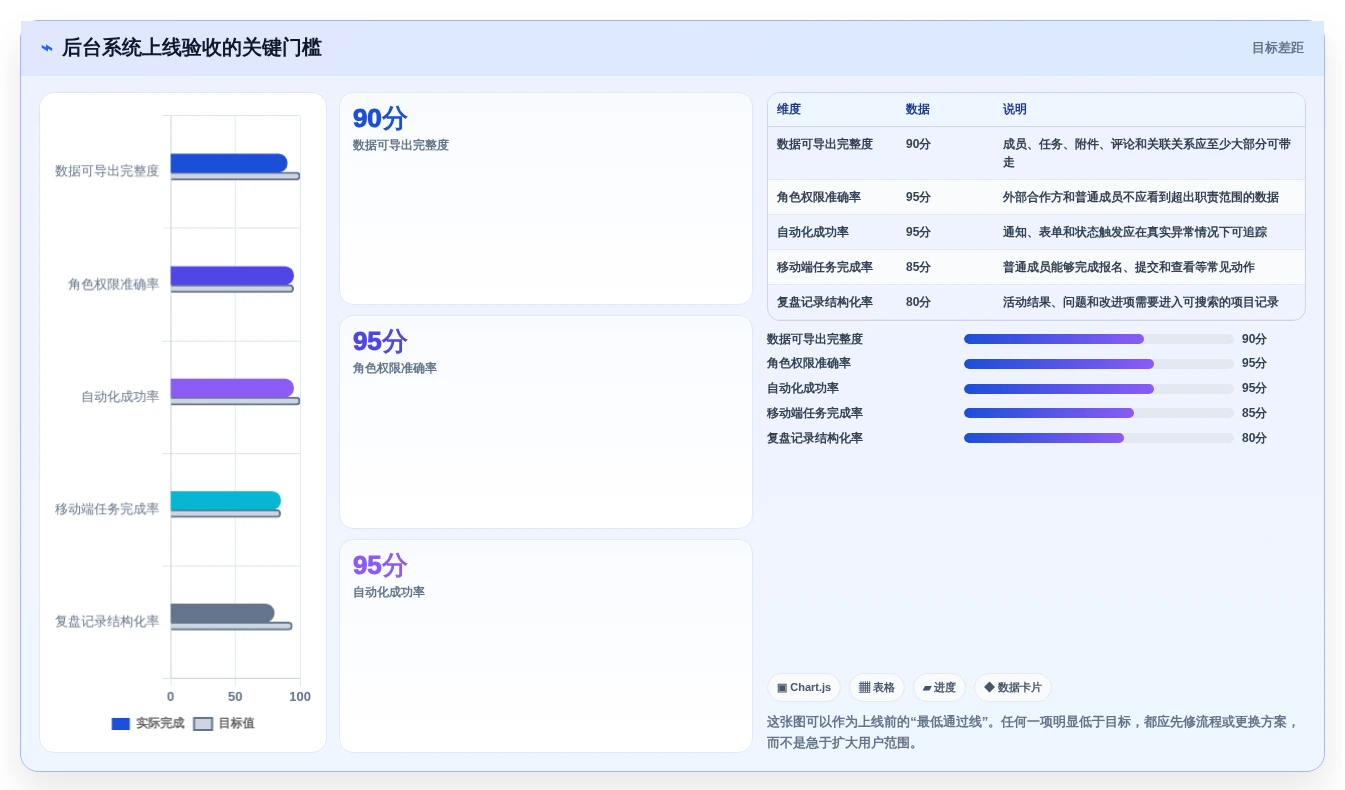
Task: Click chart axis label 移动端任务完成率
Action: pyautogui.click(x=107, y=509)
